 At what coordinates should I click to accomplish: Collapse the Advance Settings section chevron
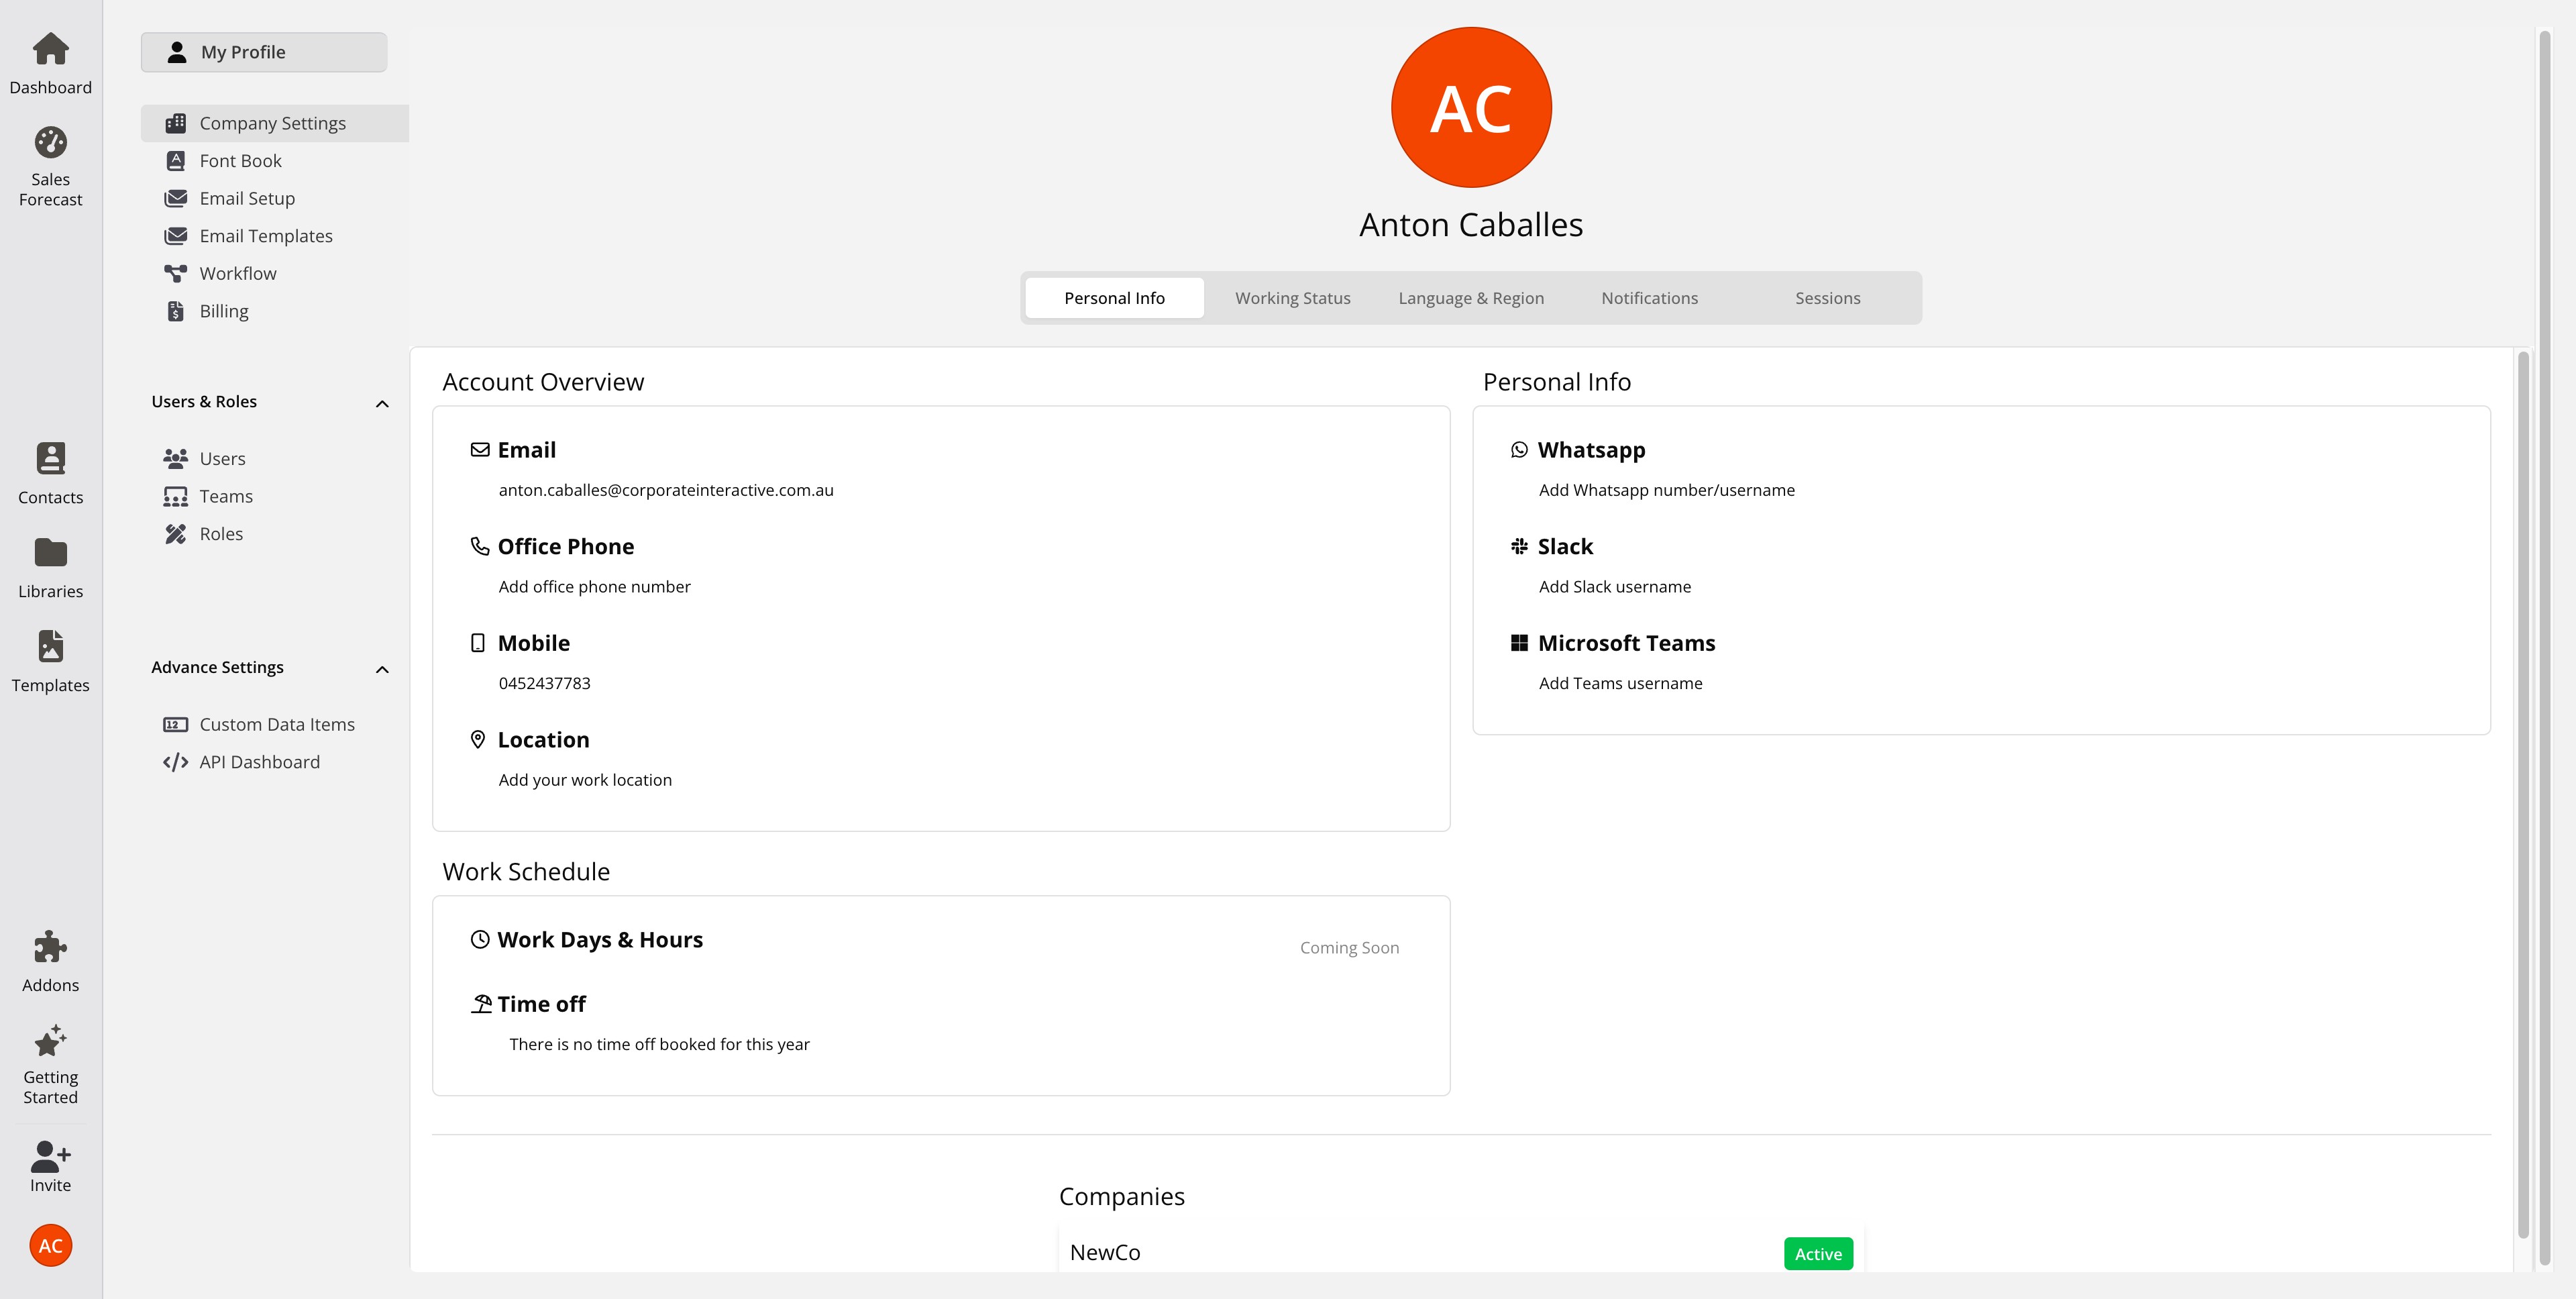pos(382,670)
